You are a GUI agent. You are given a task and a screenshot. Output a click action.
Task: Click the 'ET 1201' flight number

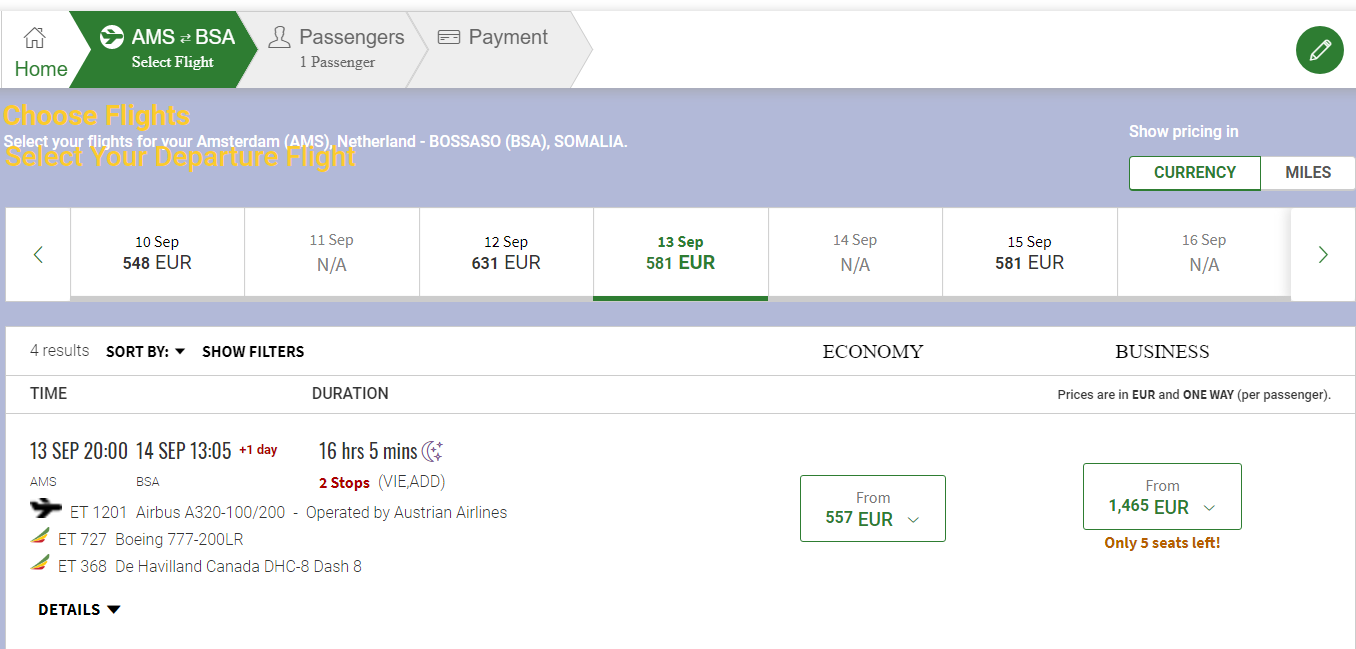click(98, 512)
